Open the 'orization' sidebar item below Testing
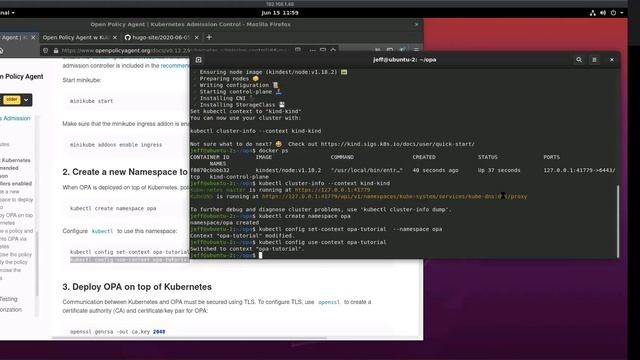Screen dimensions: 640x360 (11, 310)
